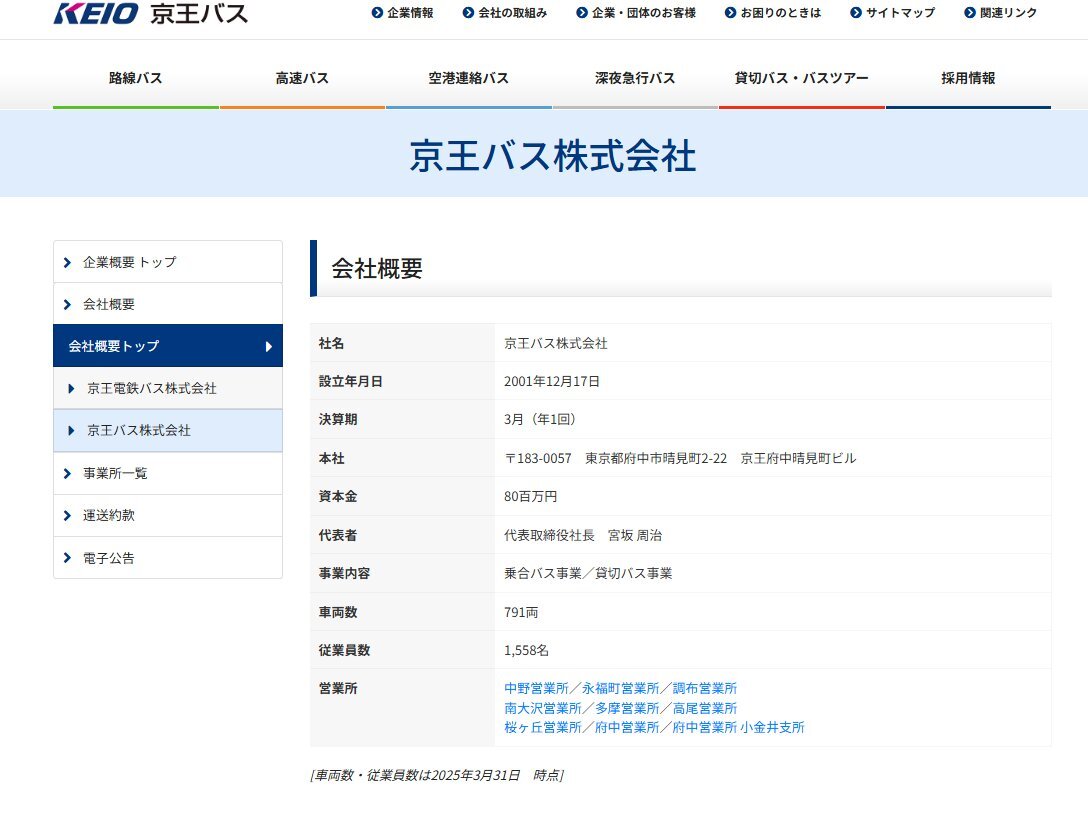Image resolution: width=1088 pixels, height=835 pixels.
Task: Open 多摩営業所 link
Action: pyautogui.click(x=627, y=708)
